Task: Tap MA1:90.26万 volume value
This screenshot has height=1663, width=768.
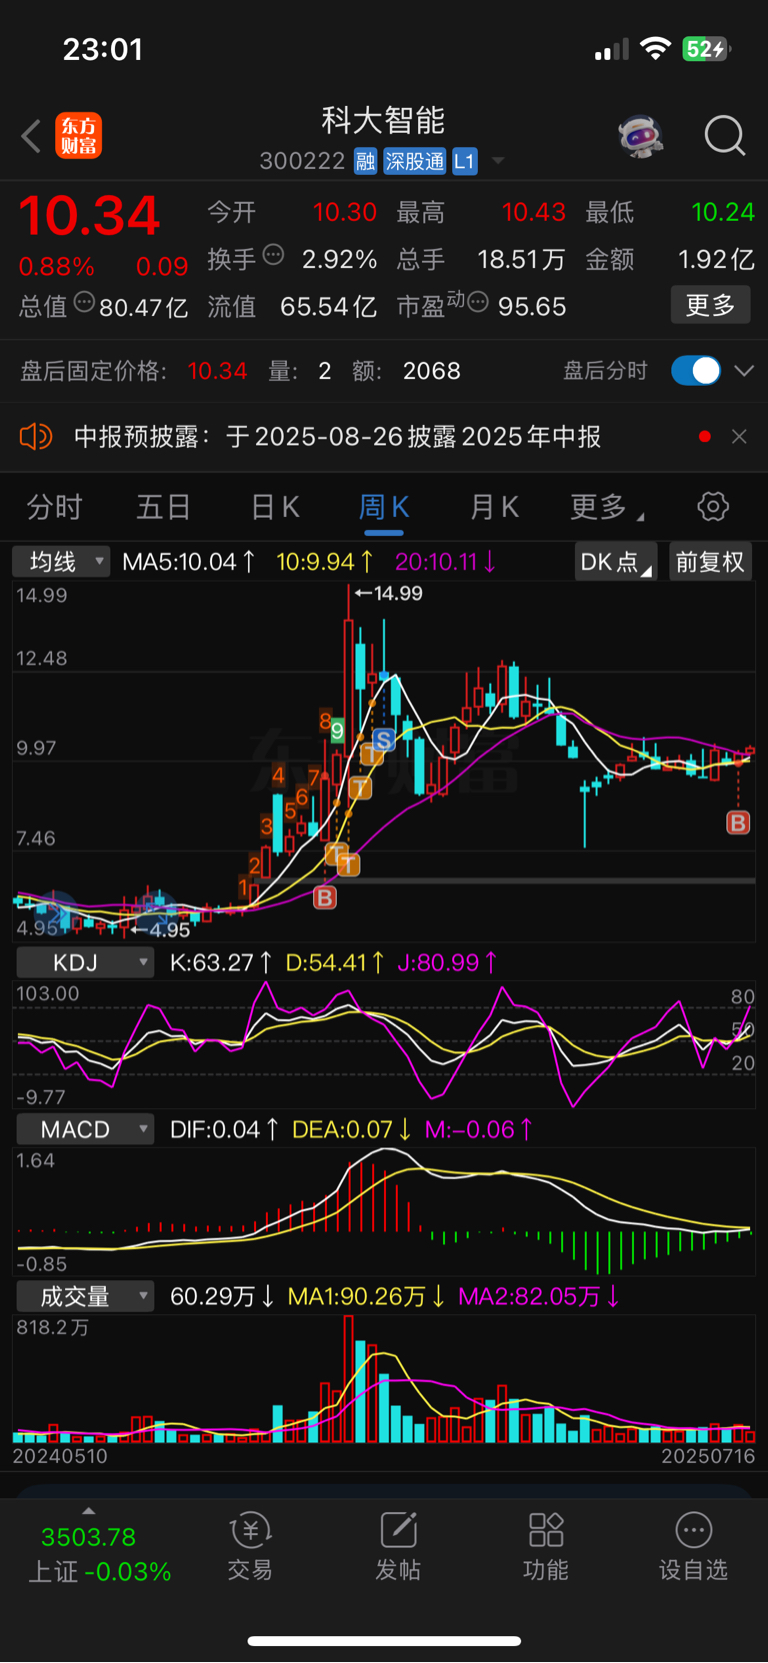Action: tap(366, 1297)
